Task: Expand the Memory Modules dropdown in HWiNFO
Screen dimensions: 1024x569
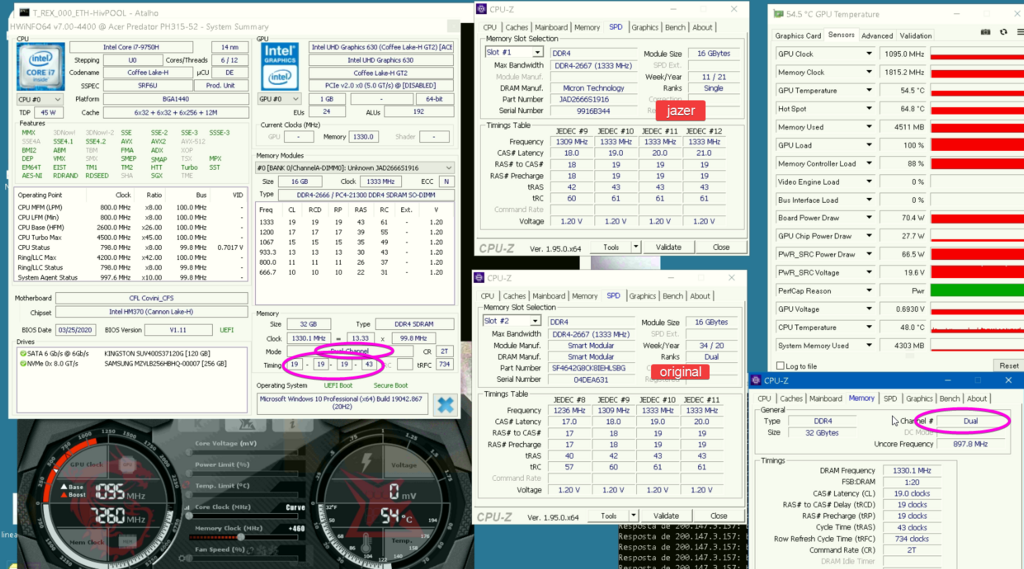Action: click(x=448, y=168)
